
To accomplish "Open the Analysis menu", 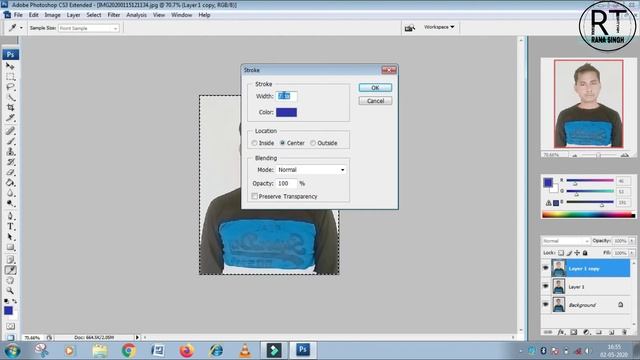I will pyautogui.click(x=136, y=15).
